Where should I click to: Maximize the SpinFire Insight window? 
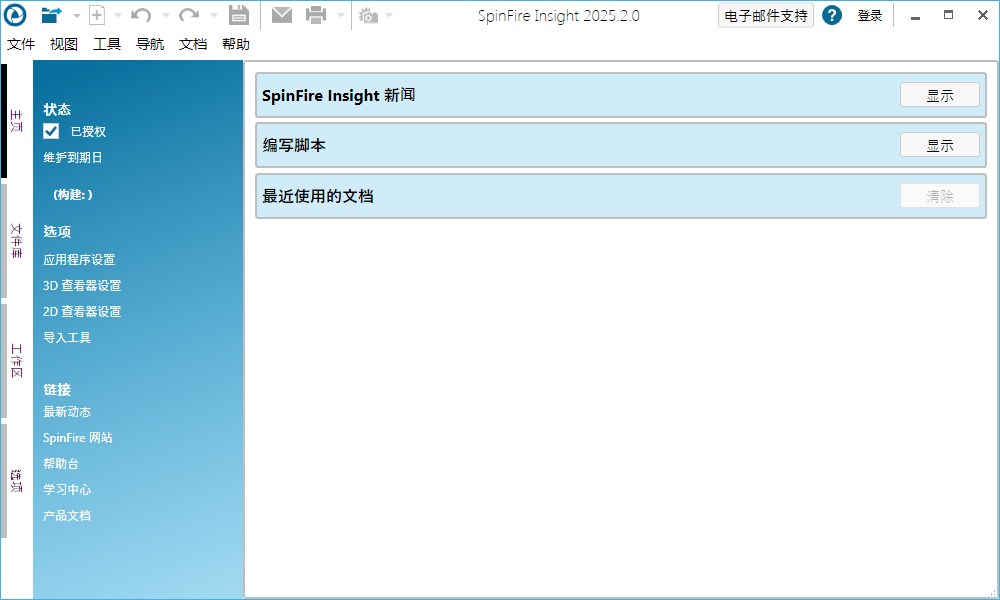click(948, 15)
